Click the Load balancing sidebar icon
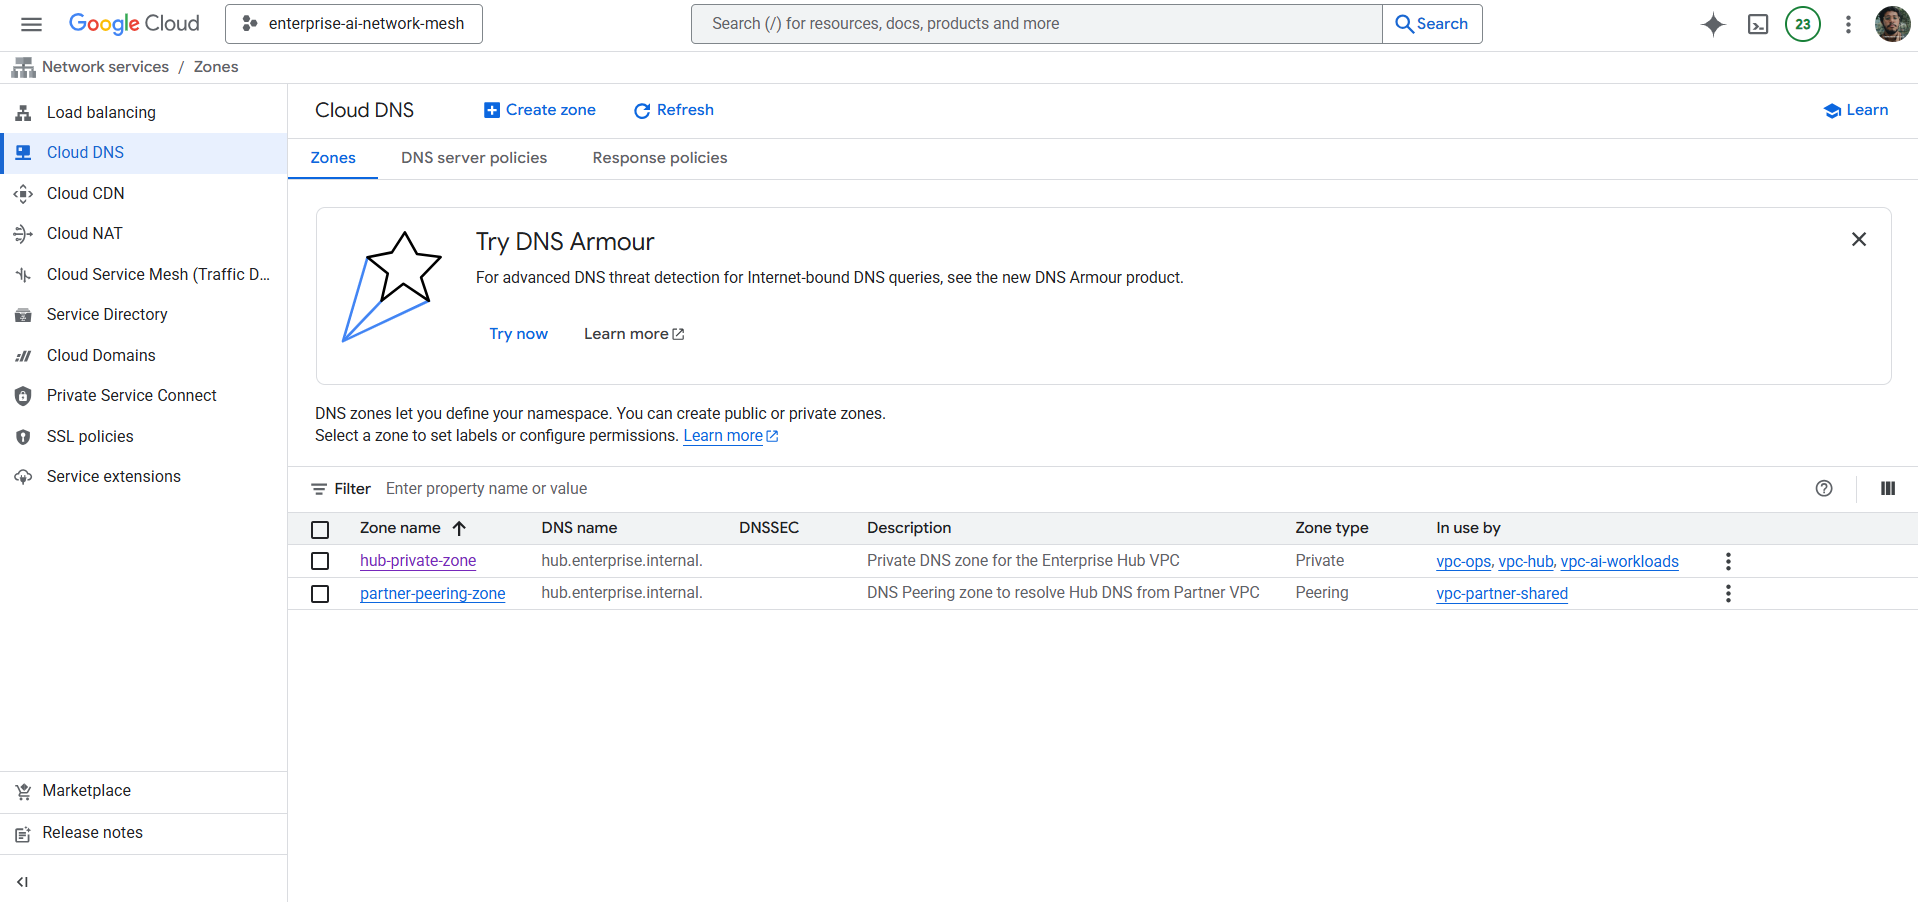The height and width of the screenshot is (902, 1918). pos(23,113)
